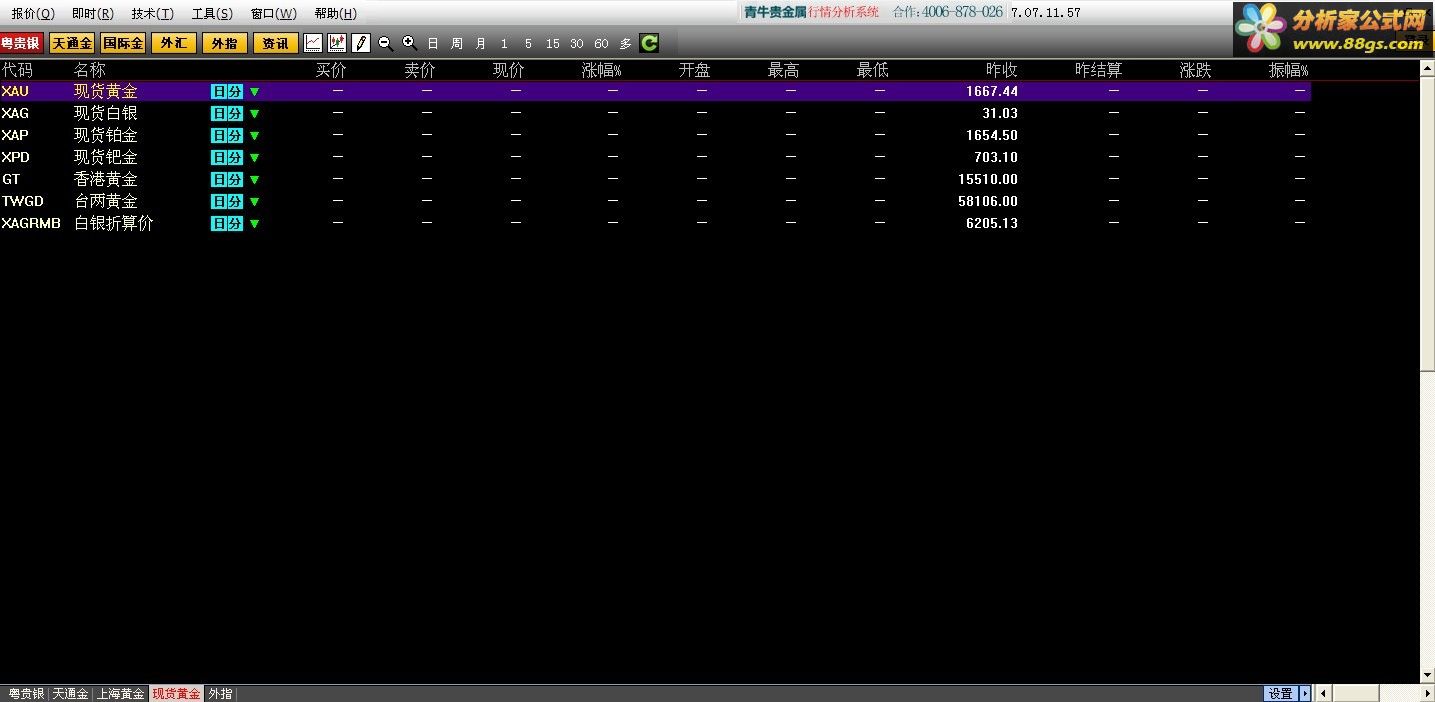This screenshot has height=702, width=1435.
Task: Switch to weekly (周) period
Action: [x=457, y=44]
